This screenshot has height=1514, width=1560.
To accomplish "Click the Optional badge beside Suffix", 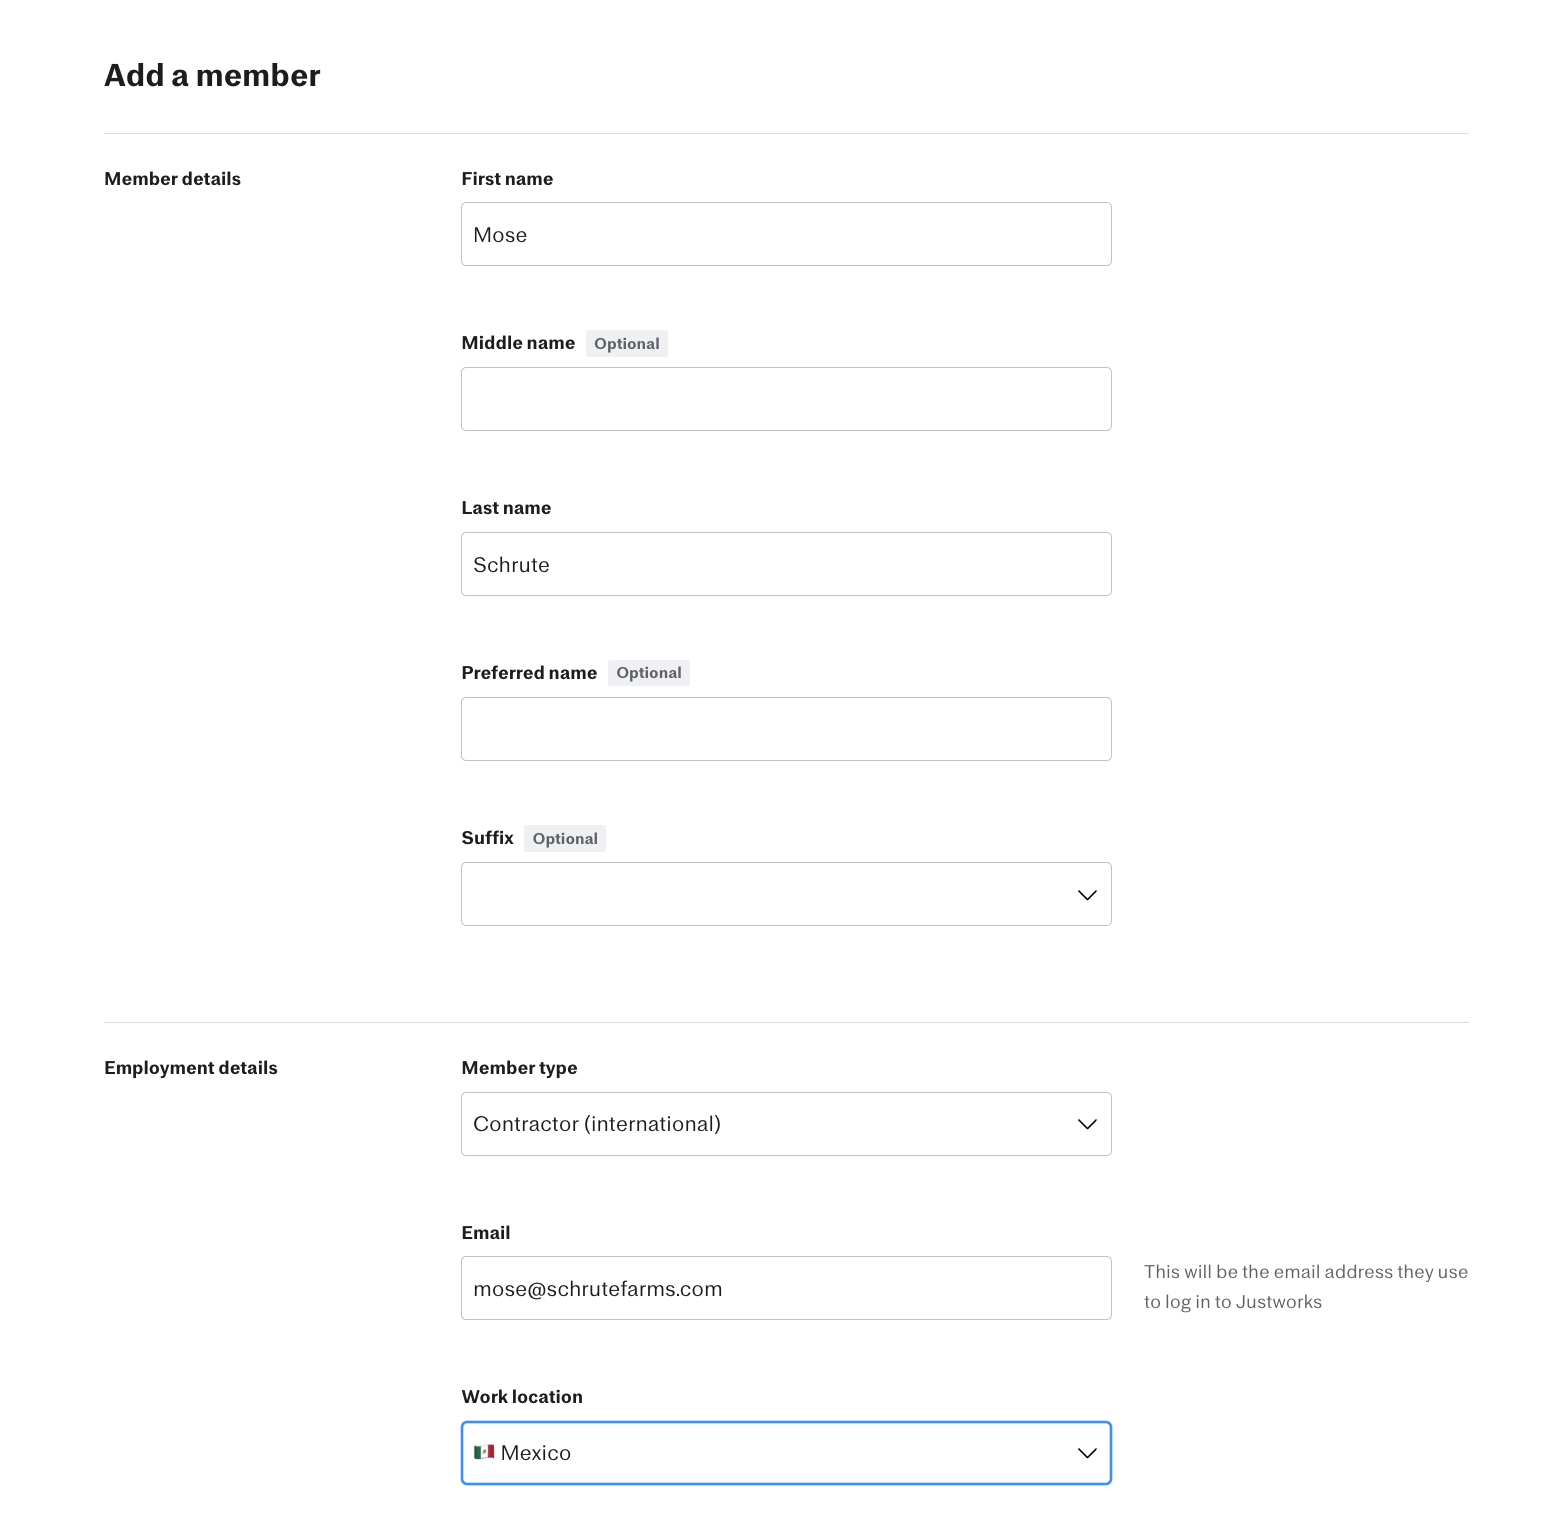I will click(x=565, y=839).
